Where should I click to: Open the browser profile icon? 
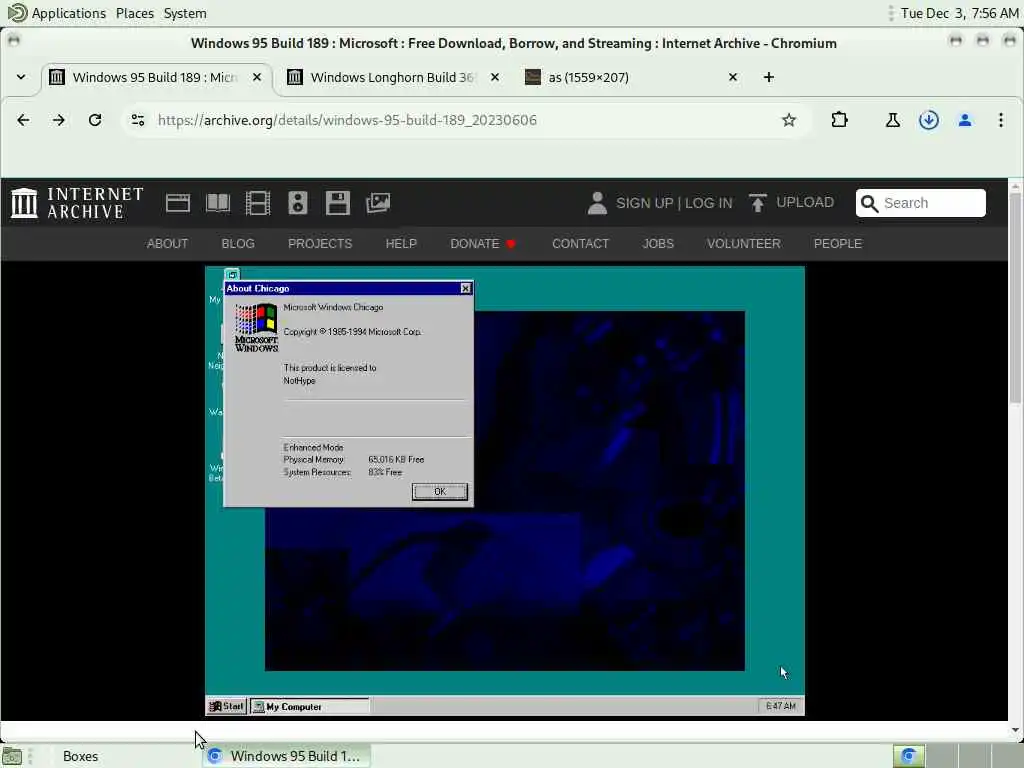coord(965,120)
